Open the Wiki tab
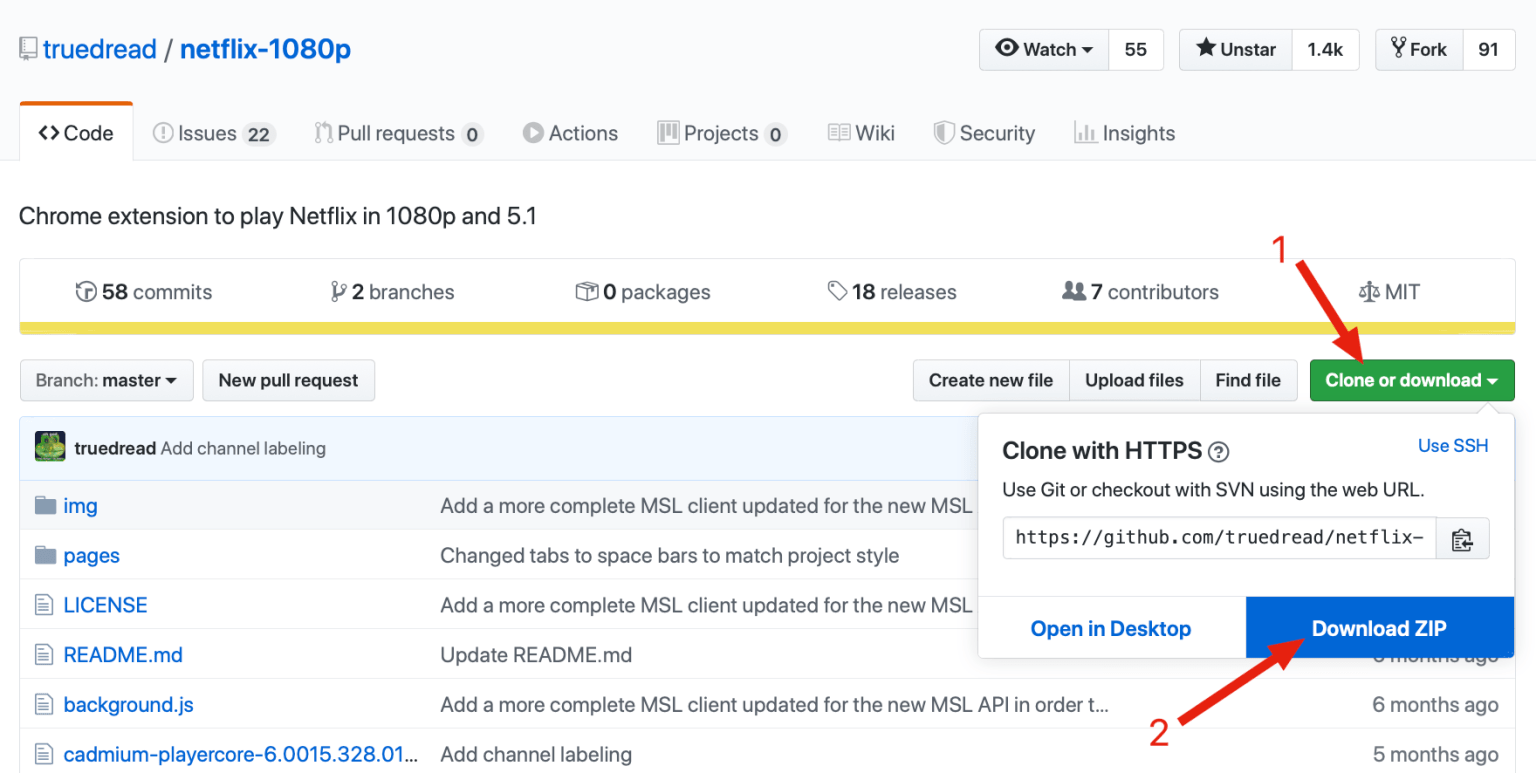Viewport: 1536px width, 773px height. [861, 133]
